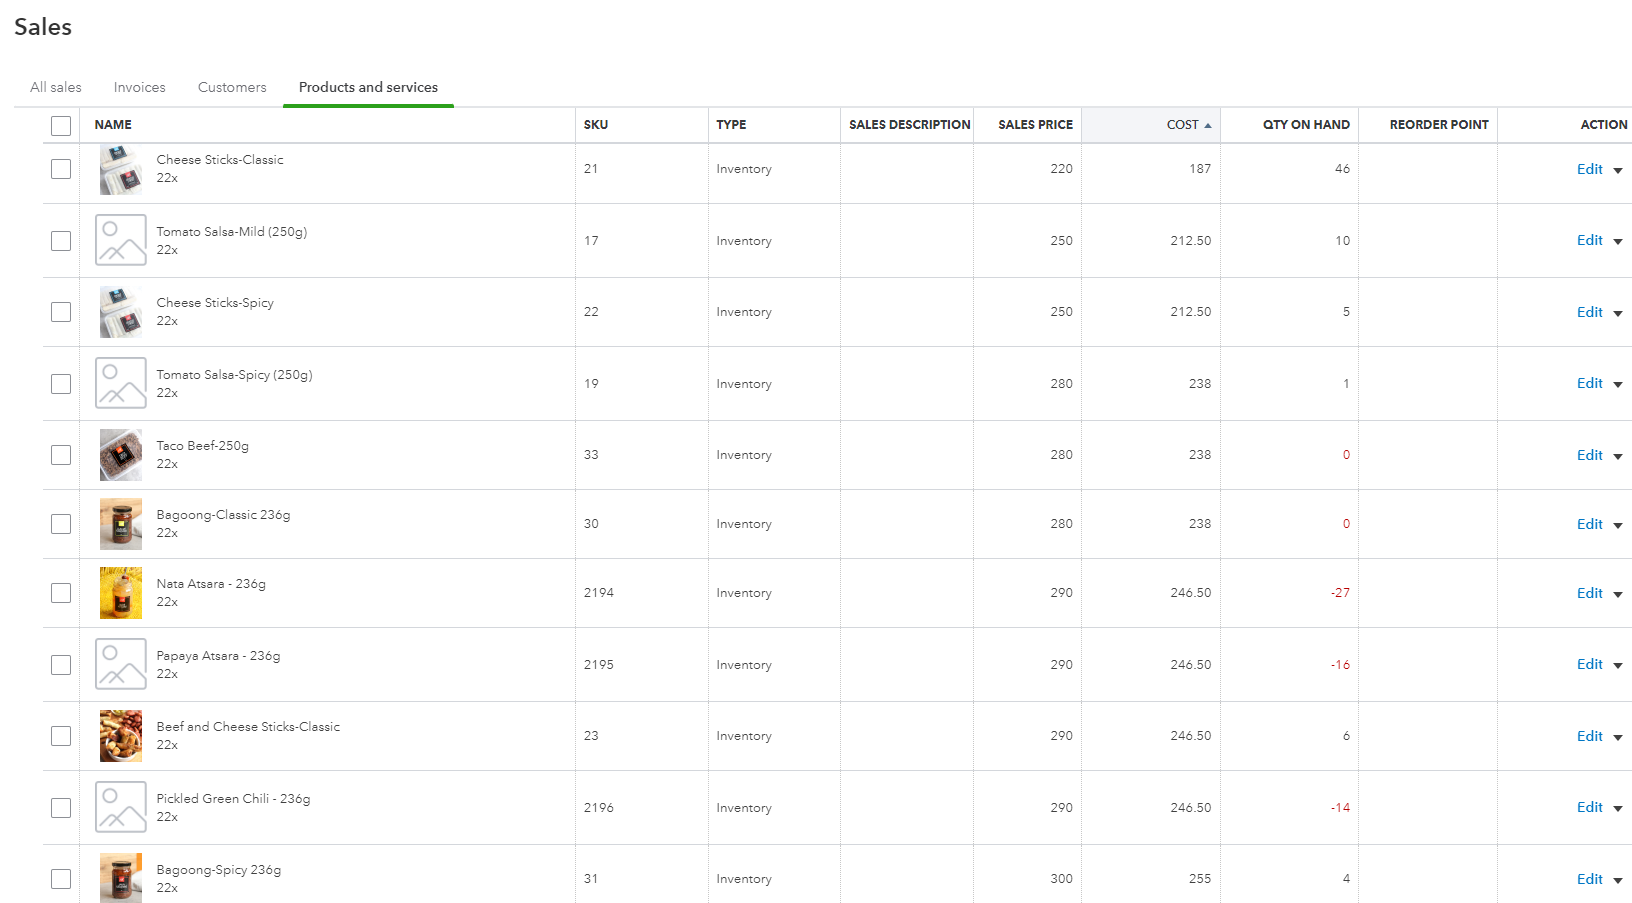
Task: Edit the Tomato Salsa-Spicy (250g) item
Action: (1589, 383)
